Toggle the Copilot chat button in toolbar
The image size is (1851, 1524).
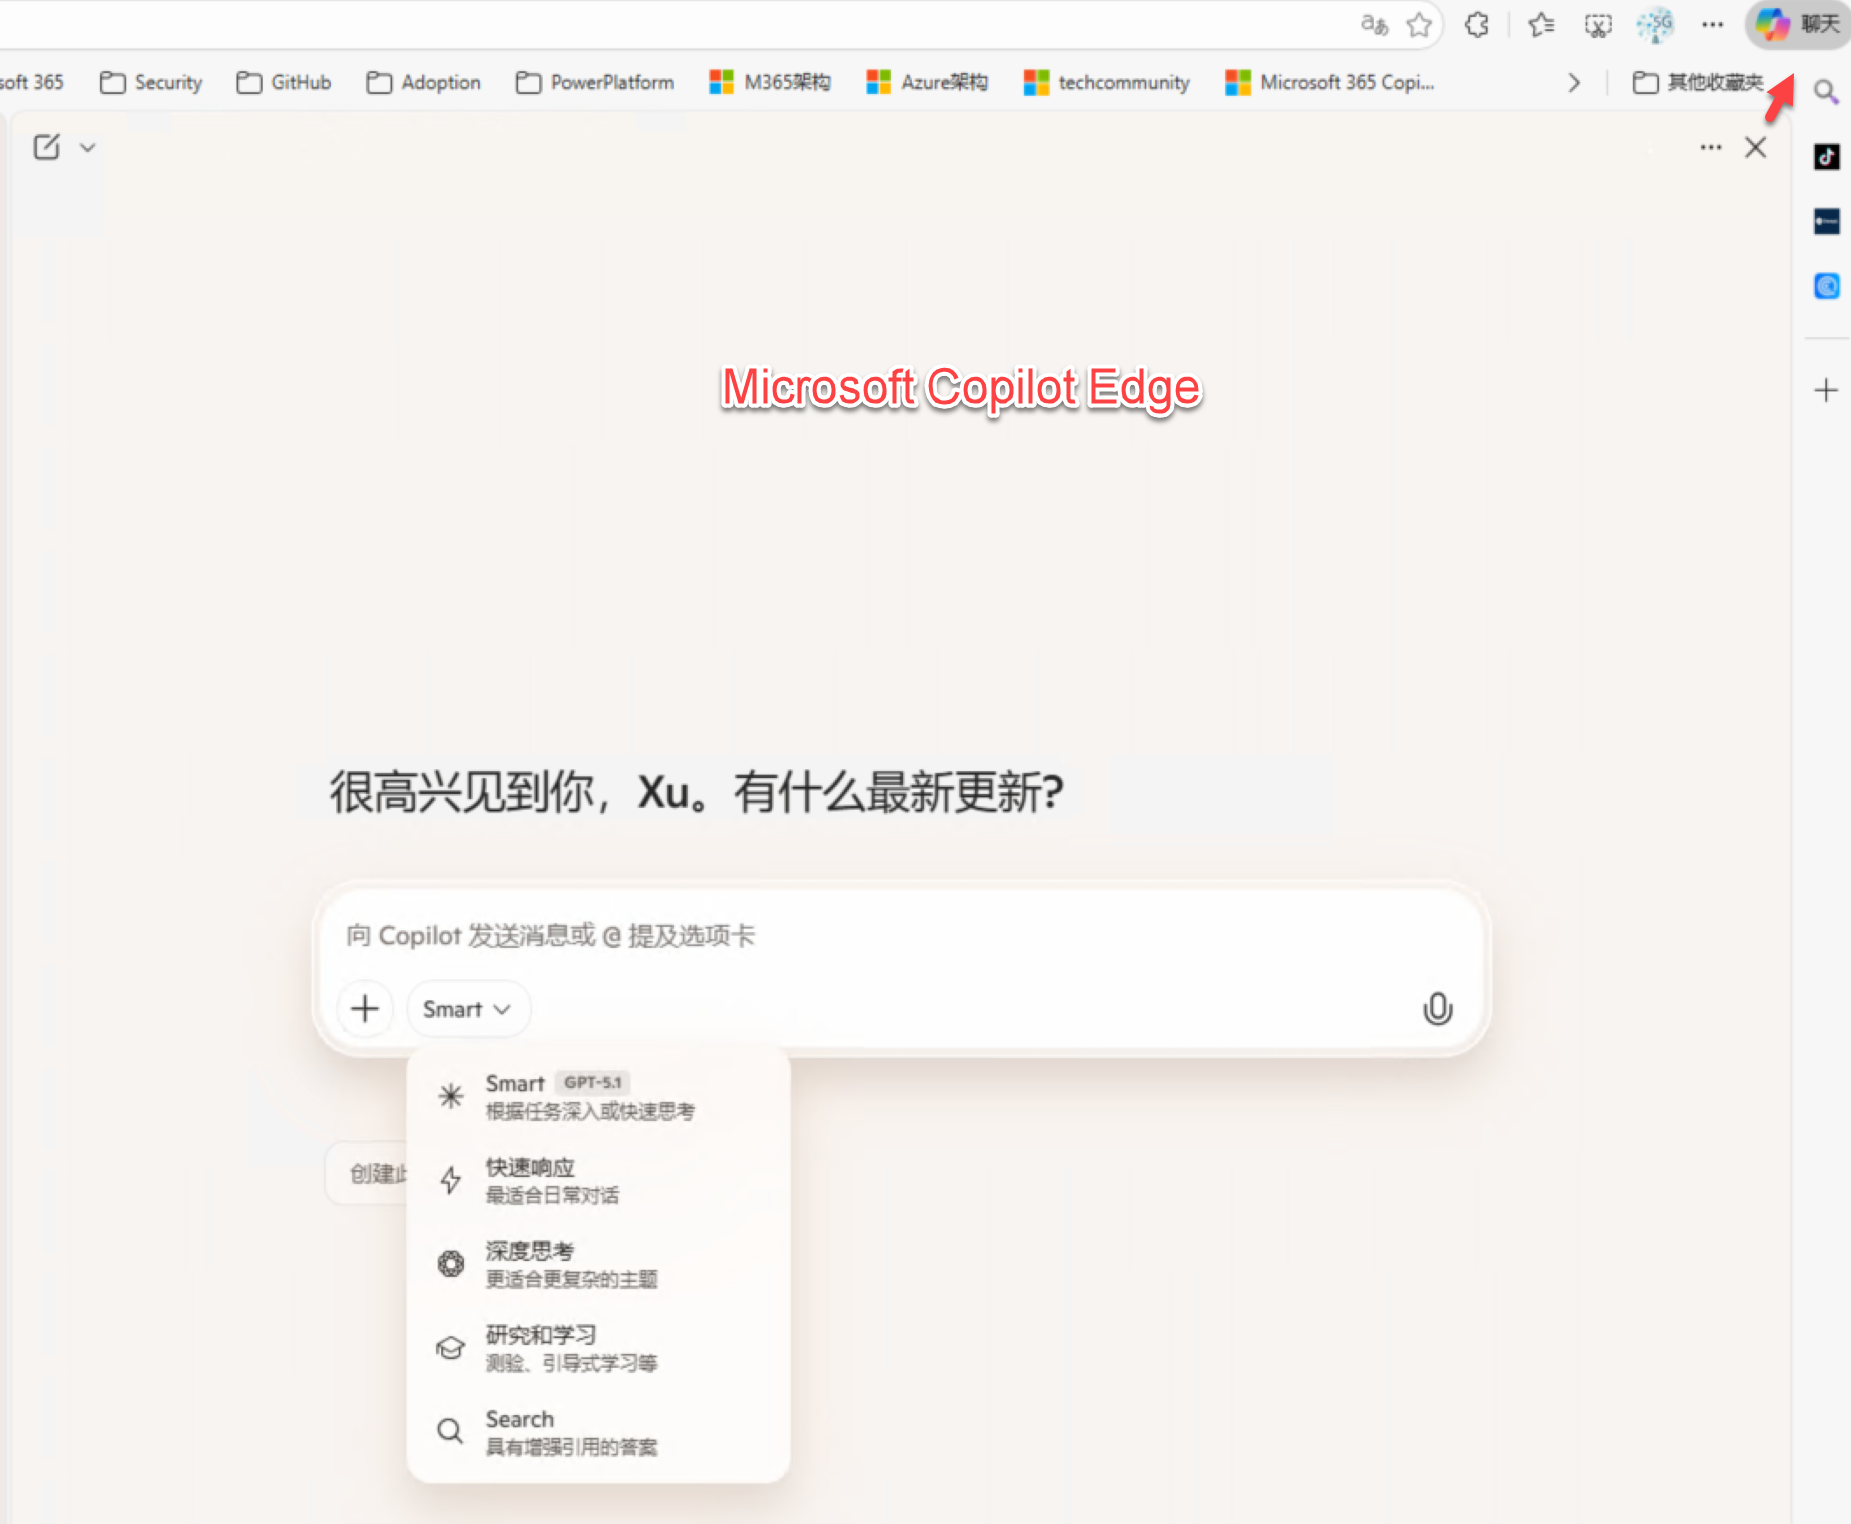click(1798, 24)
